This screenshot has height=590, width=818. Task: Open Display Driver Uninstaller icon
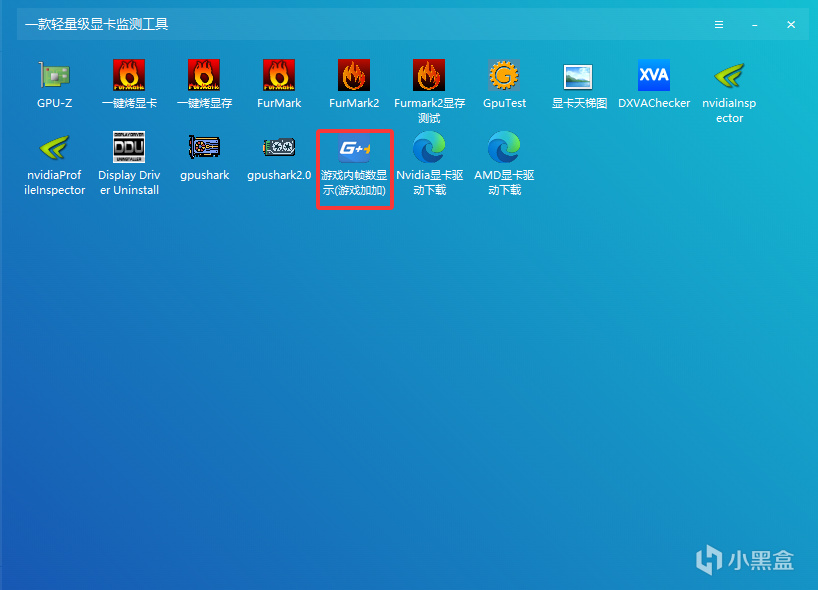click(129, 148)
